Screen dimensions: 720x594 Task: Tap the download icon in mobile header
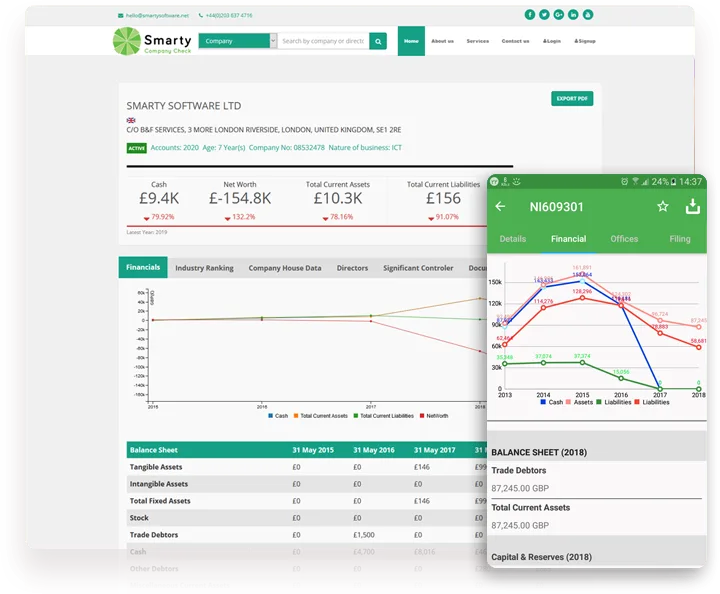(692, 207)
